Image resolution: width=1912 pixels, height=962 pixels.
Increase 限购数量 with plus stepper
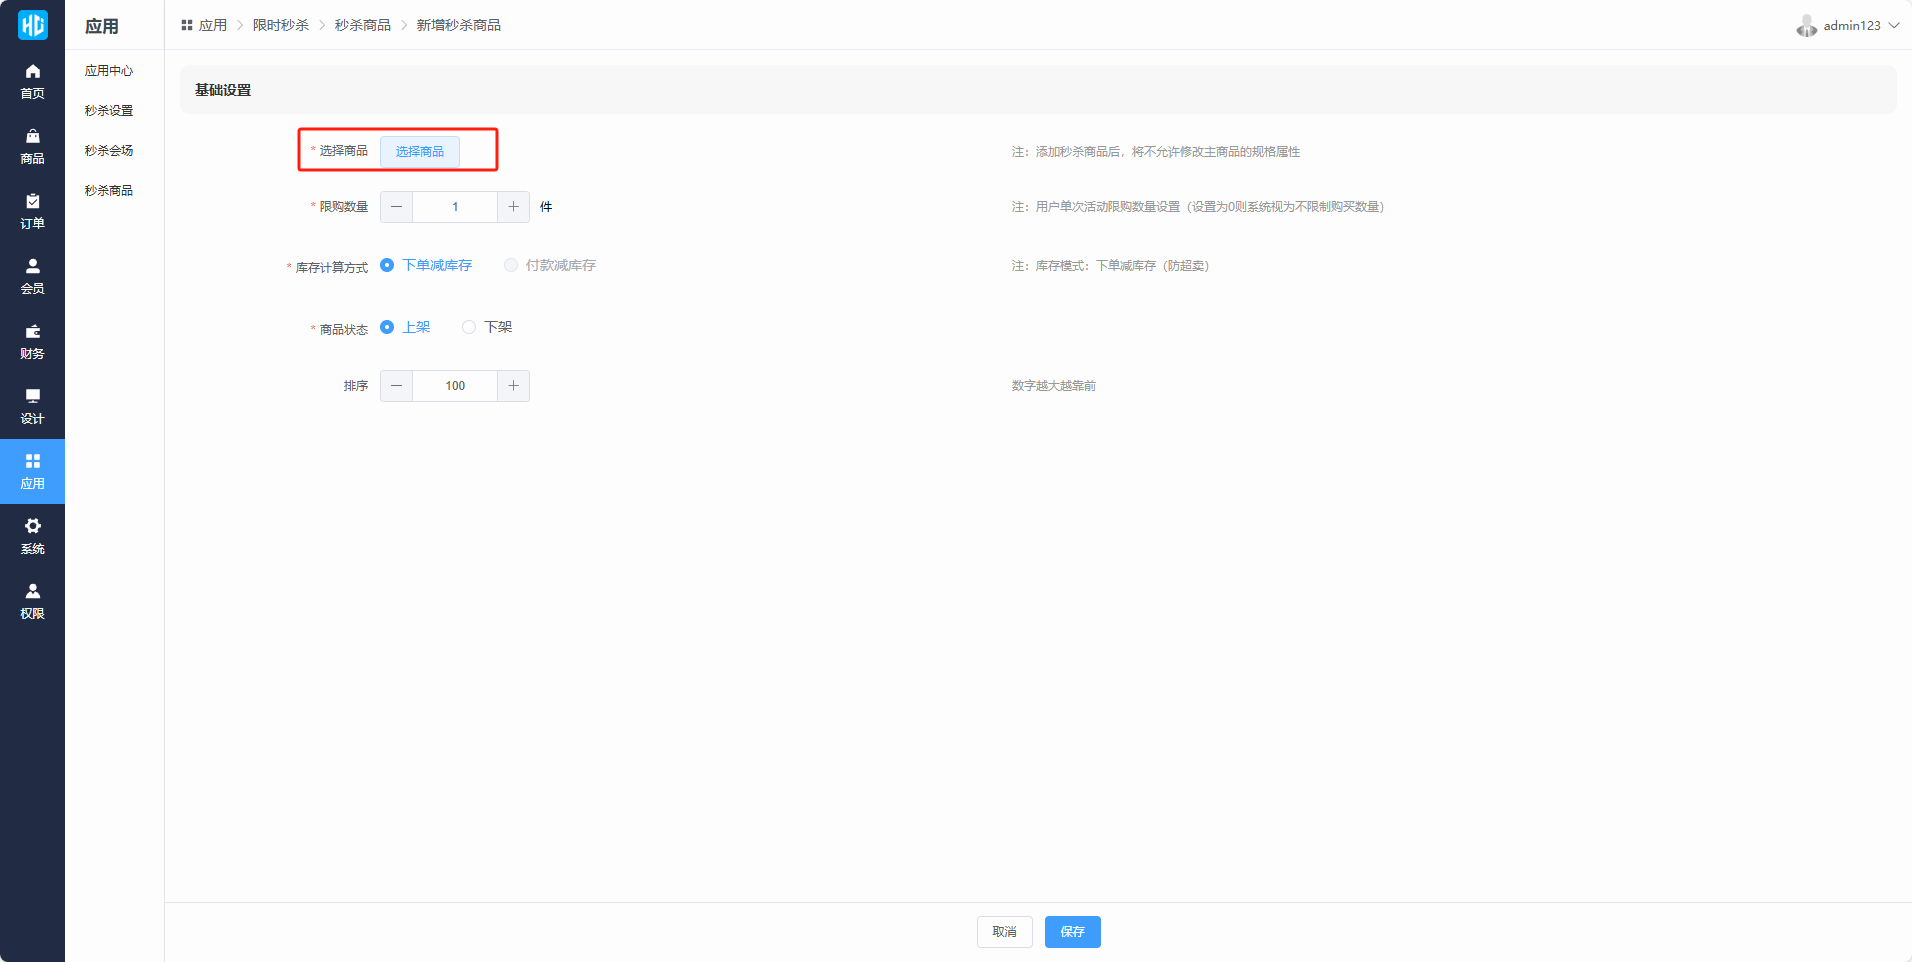[x=513, y=207]
